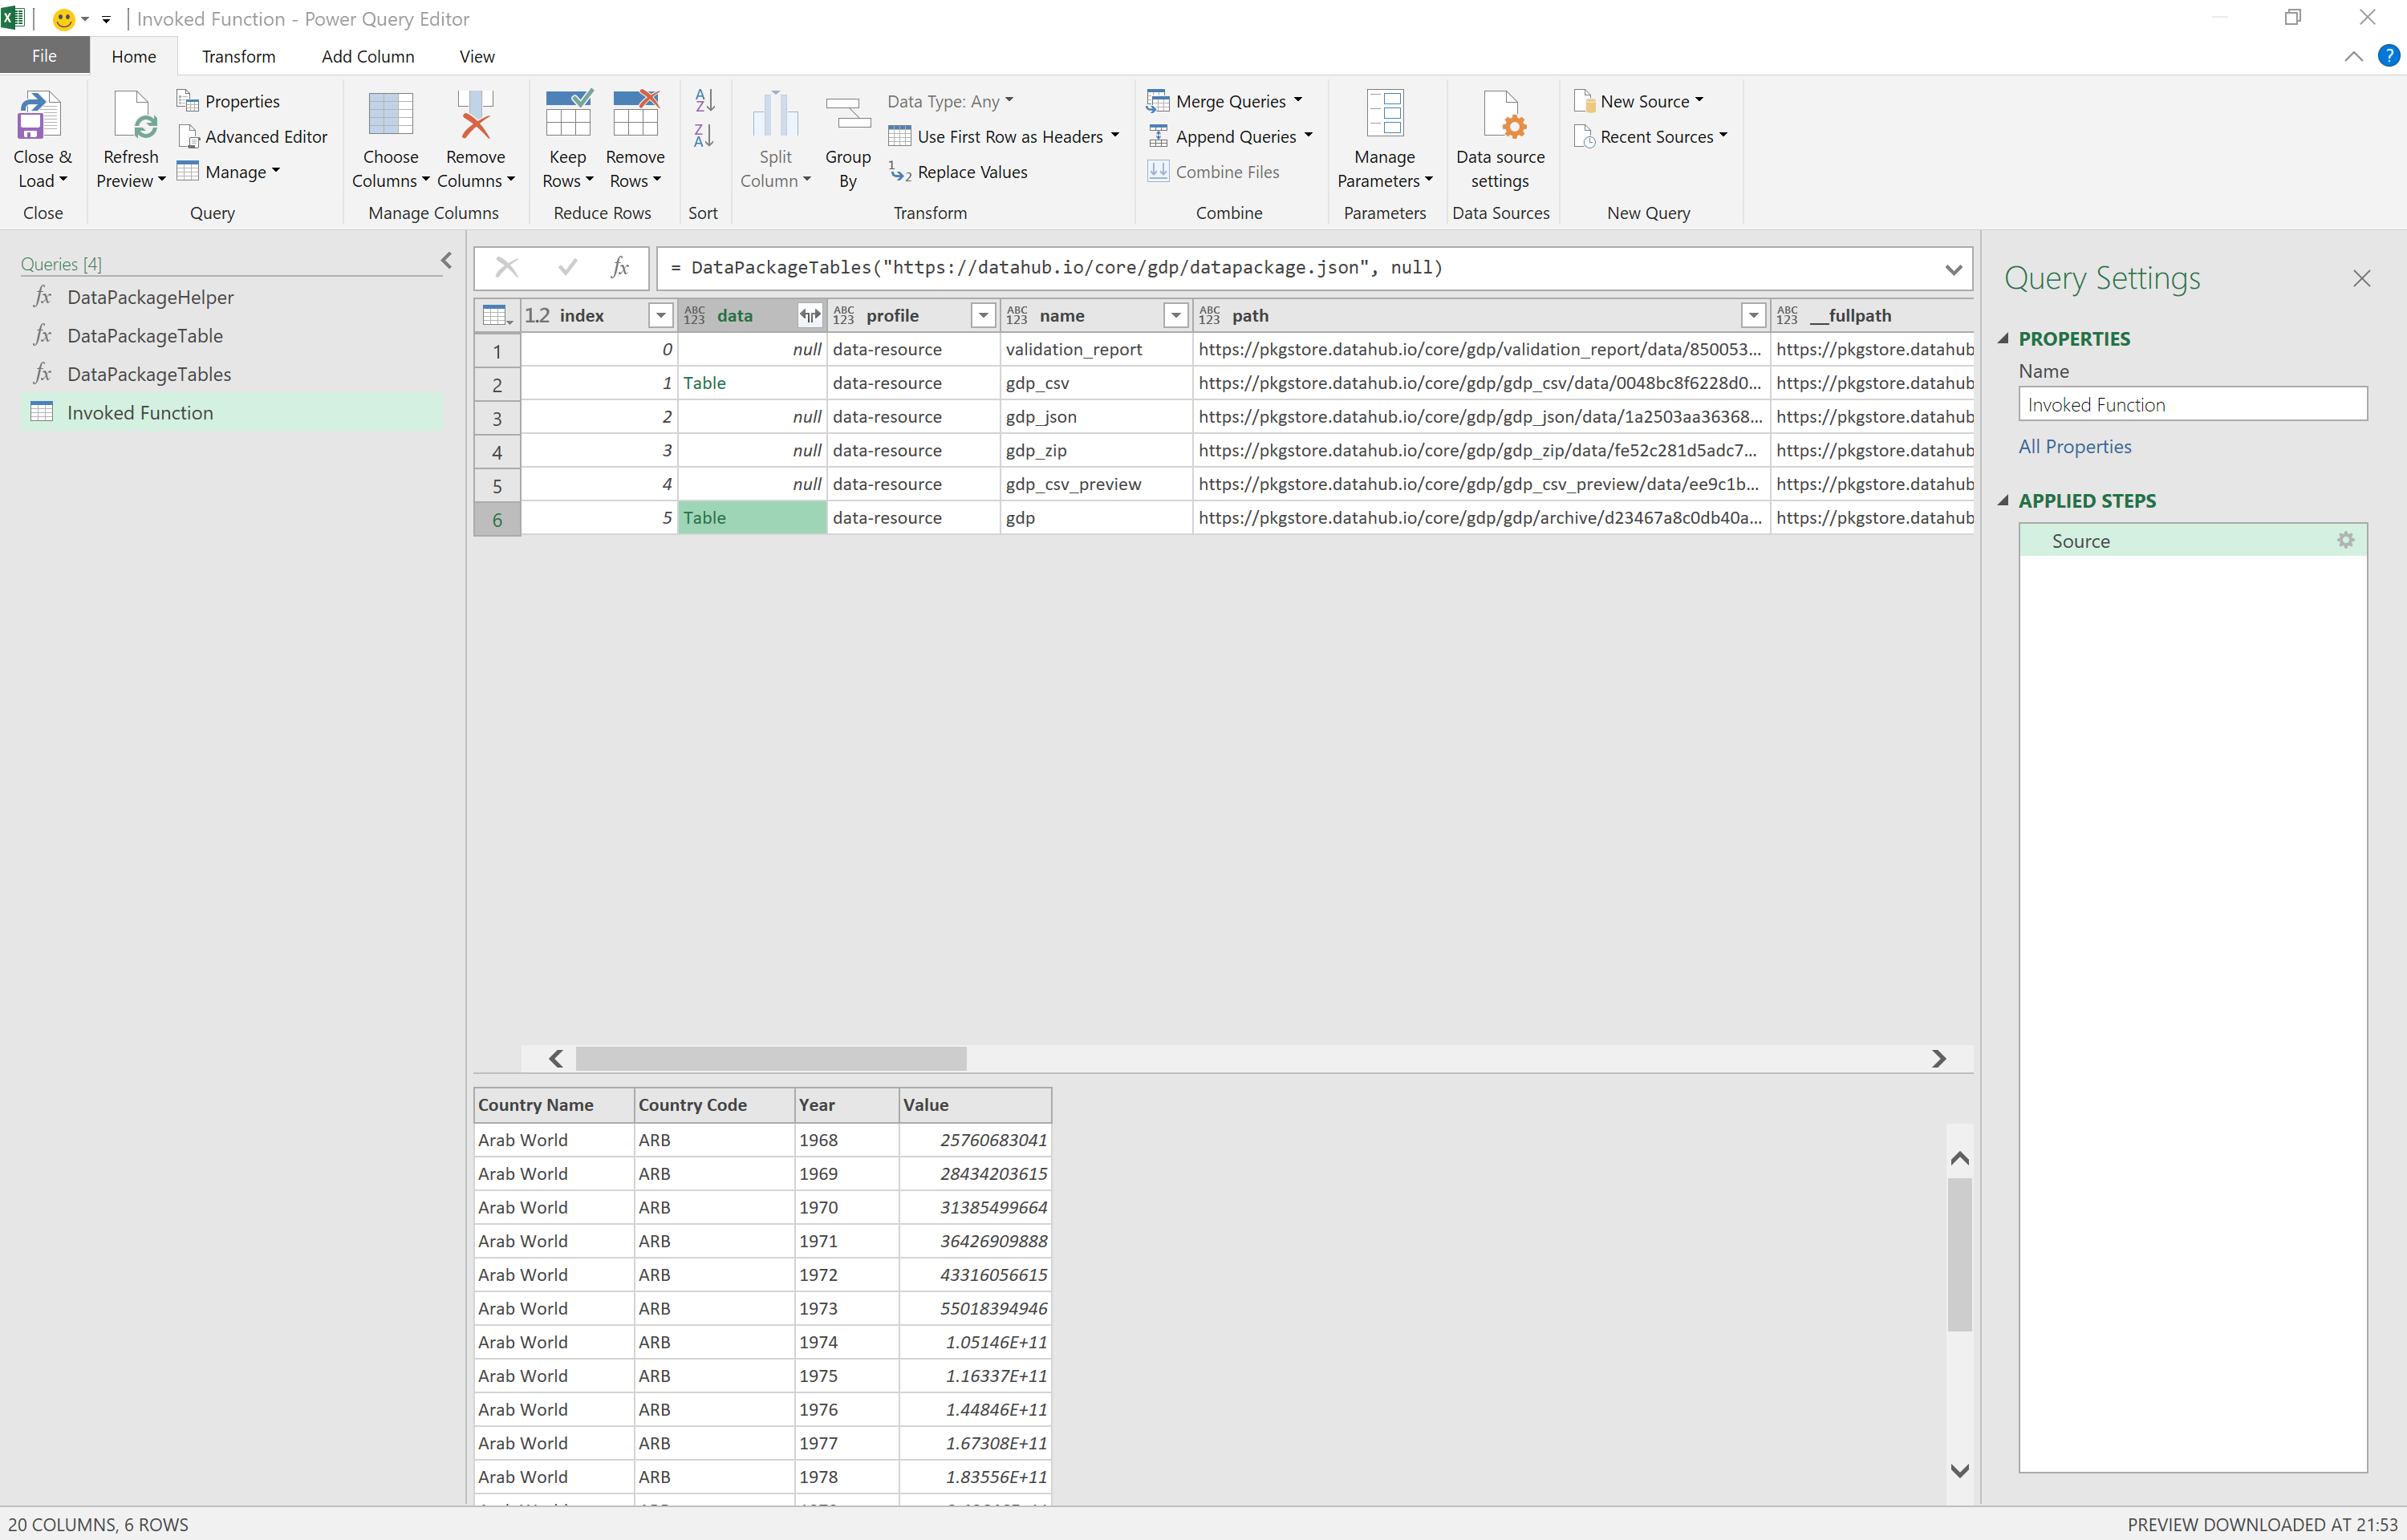Image resolution: width=2407 pixels, height=1540 pixels.
Task: Switch to the Transform tab
Action: [238, 57]
